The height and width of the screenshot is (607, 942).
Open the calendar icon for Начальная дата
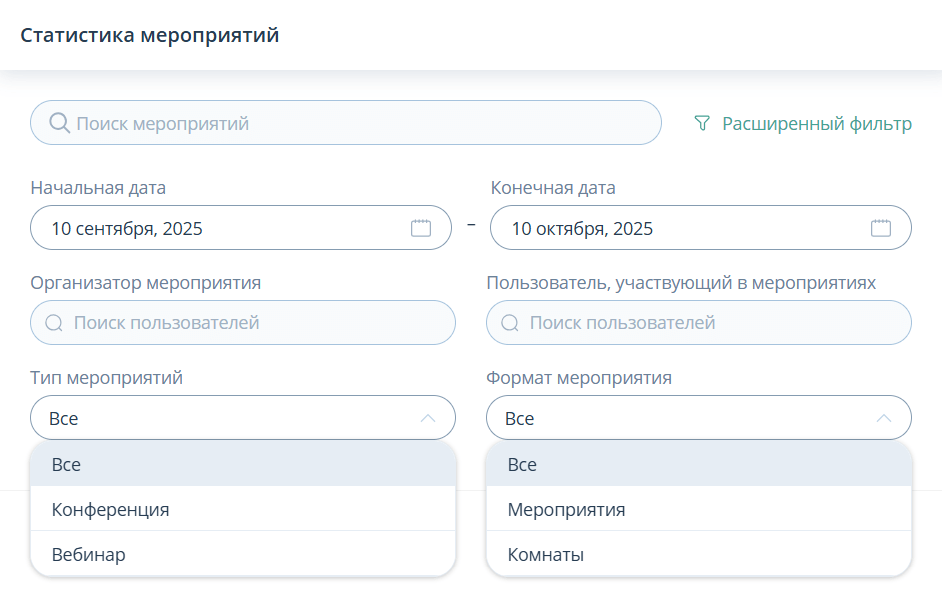pyautogui.click(x=422, y=227)
